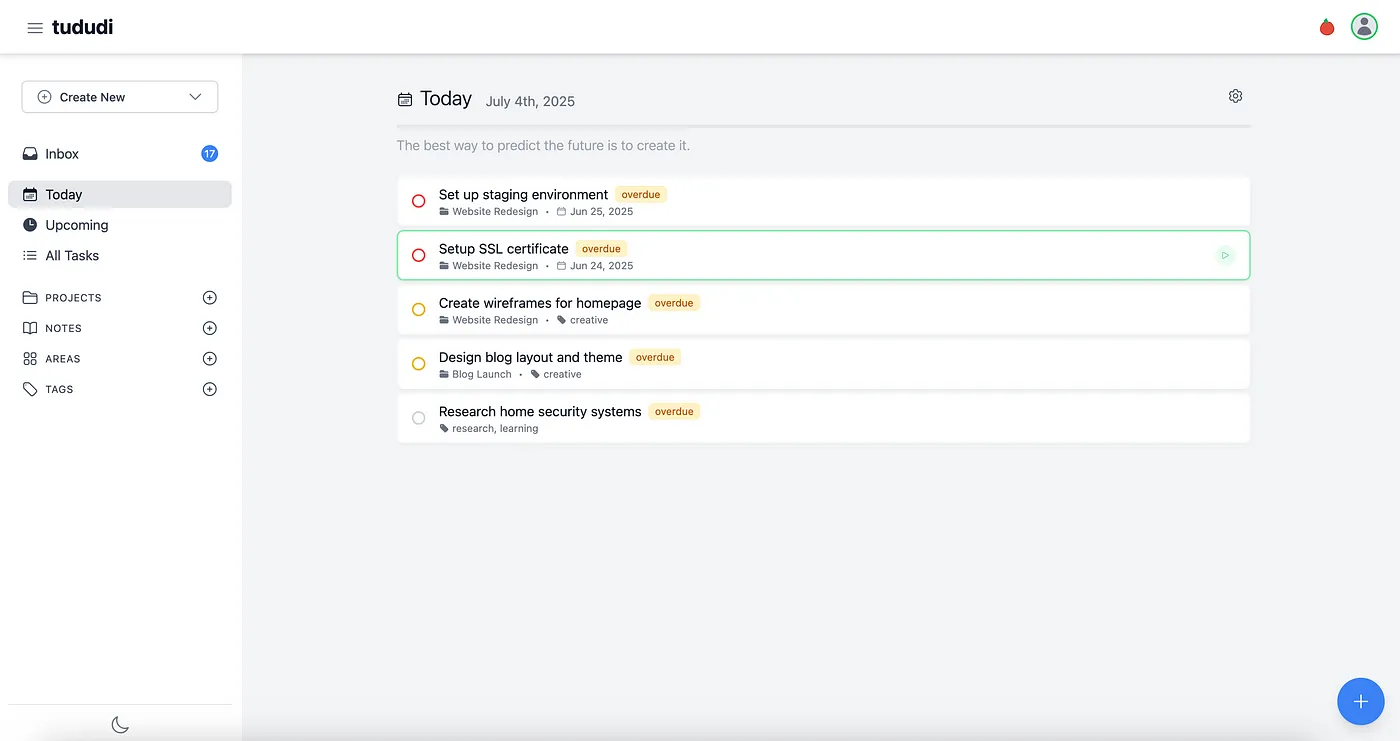Expand the Create New dropdown
1400x741 pixels.
[x=195, y=97]
